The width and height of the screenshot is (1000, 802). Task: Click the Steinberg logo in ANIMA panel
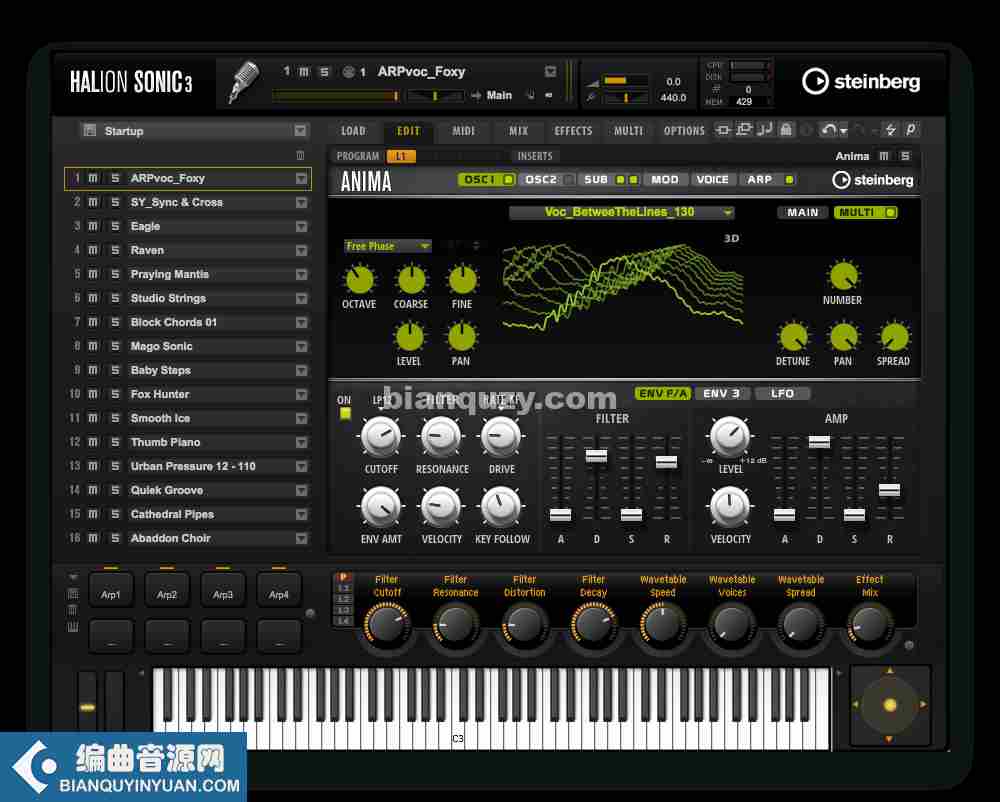(x=873, y=180)
